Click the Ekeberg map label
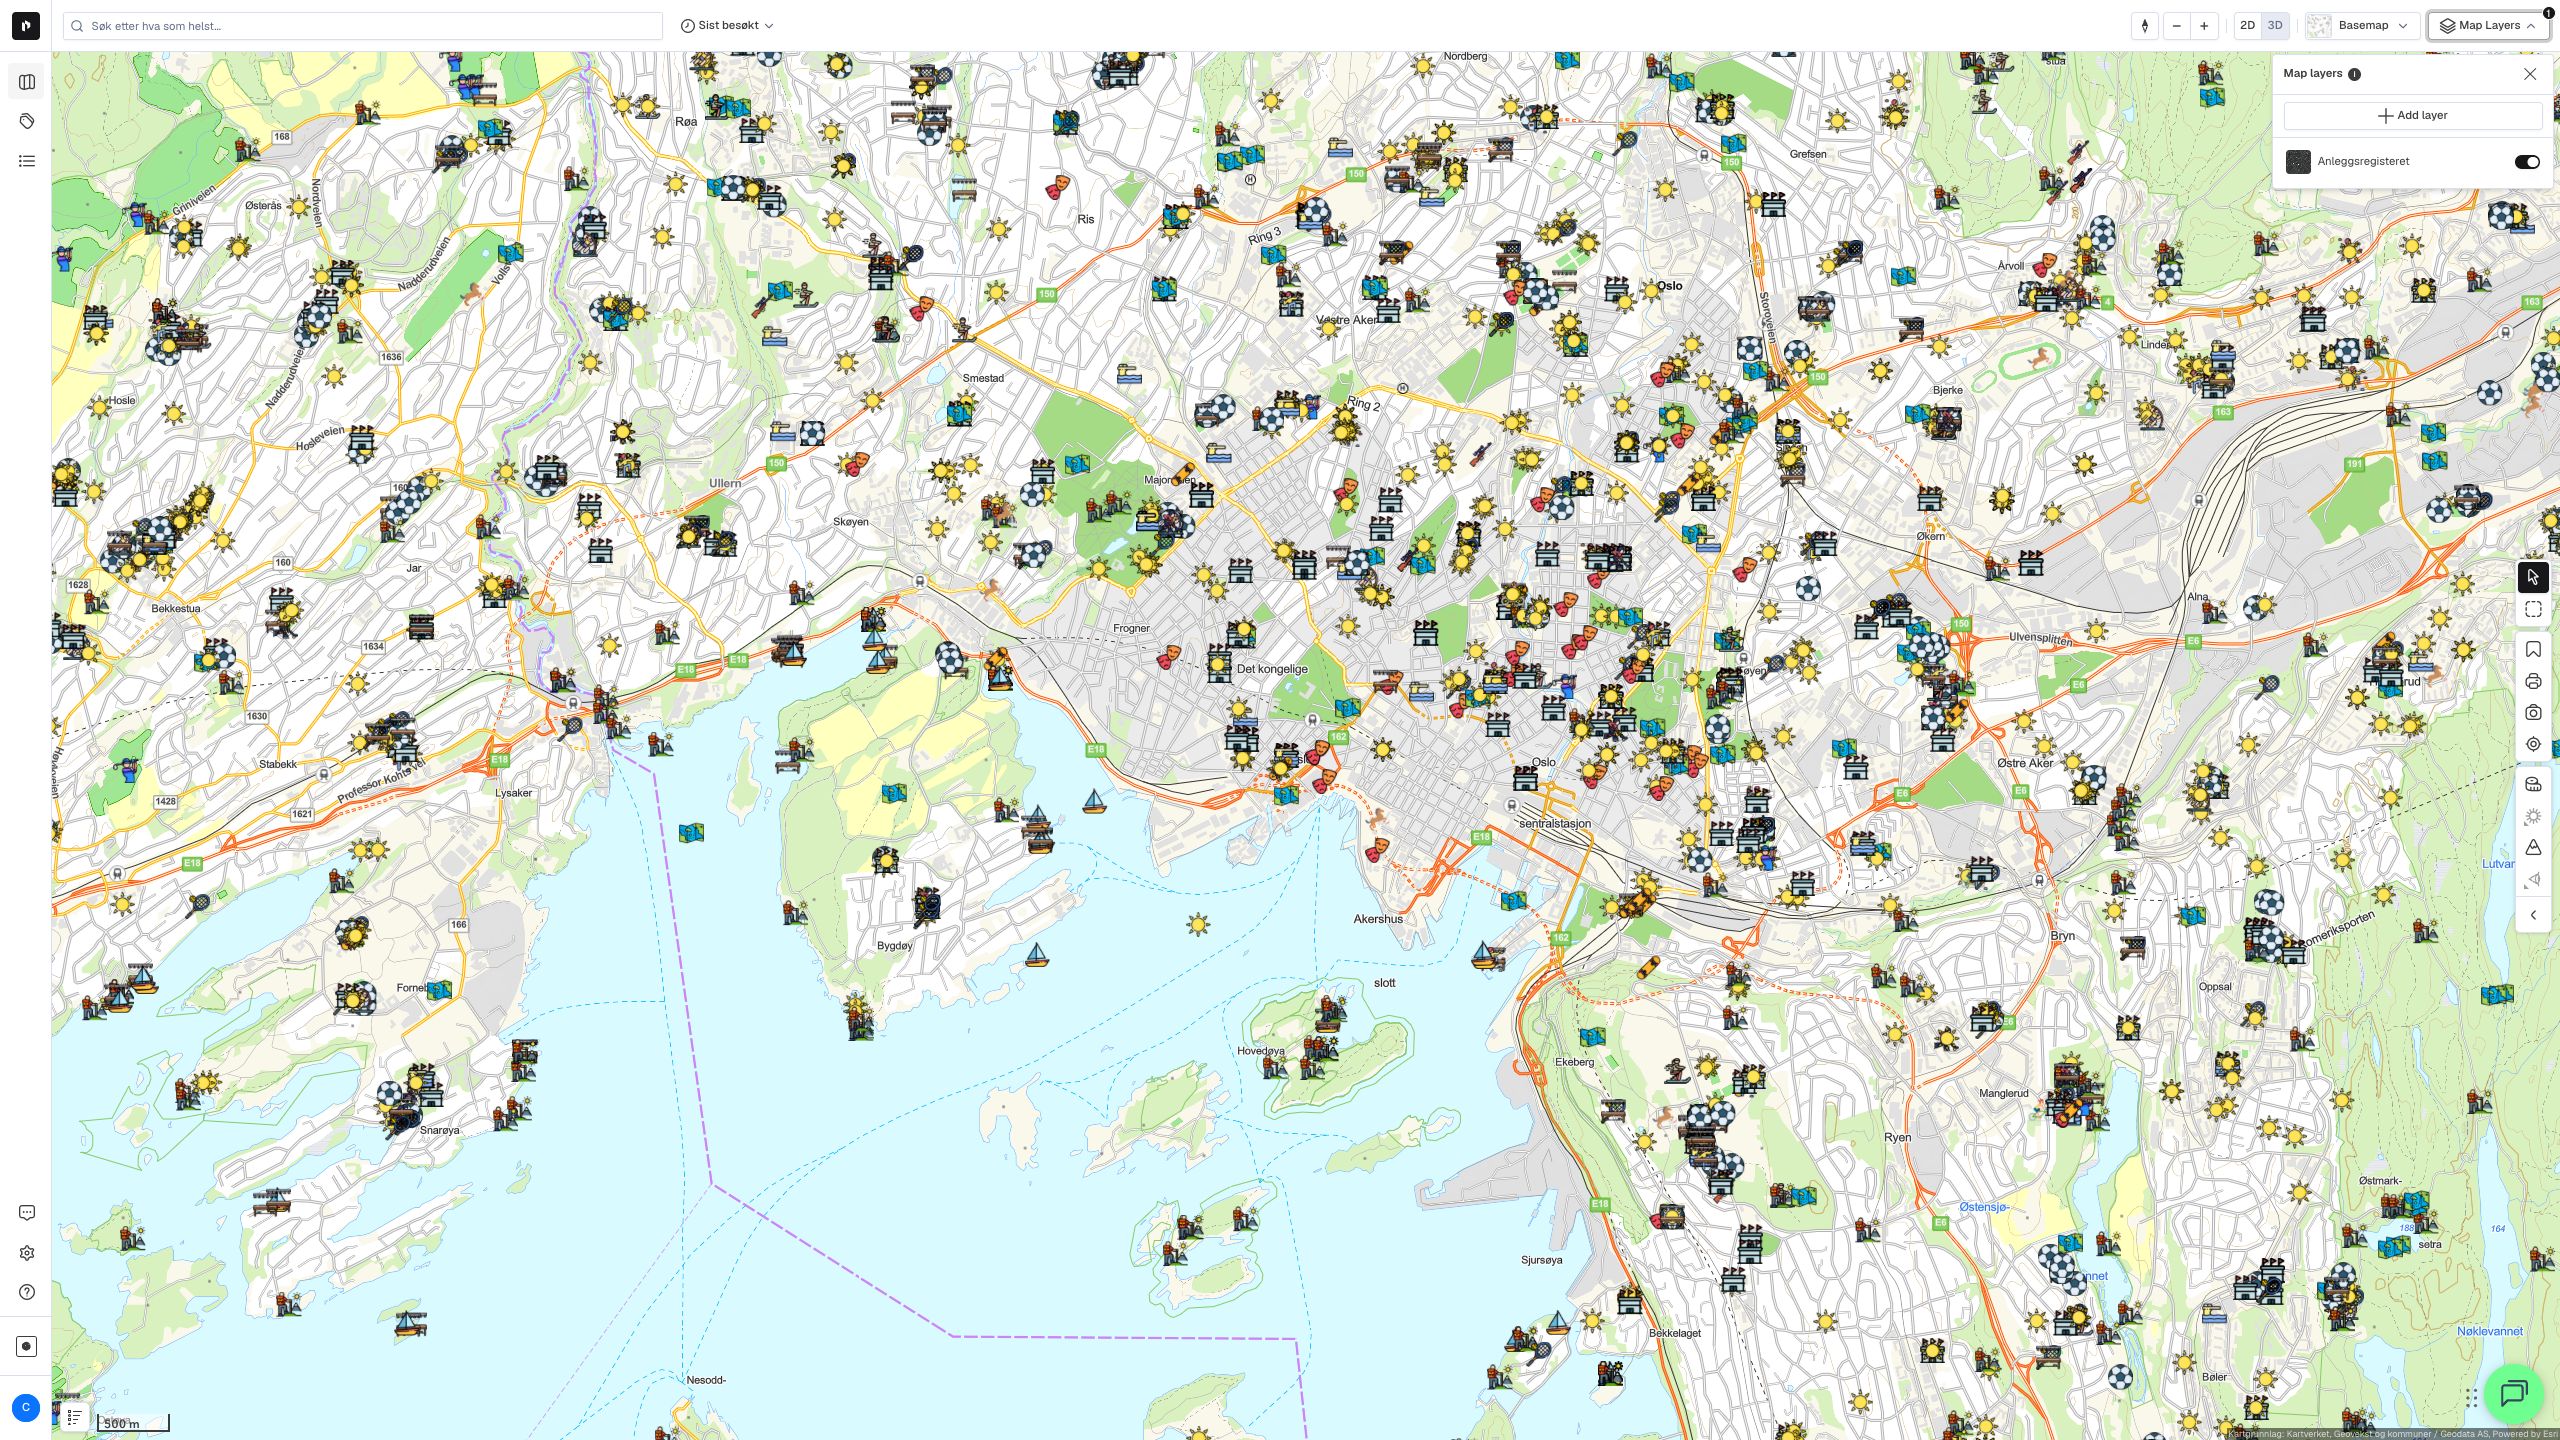The image size is (2560, 1440). pyautogui.click(x=1575, y=1062)
